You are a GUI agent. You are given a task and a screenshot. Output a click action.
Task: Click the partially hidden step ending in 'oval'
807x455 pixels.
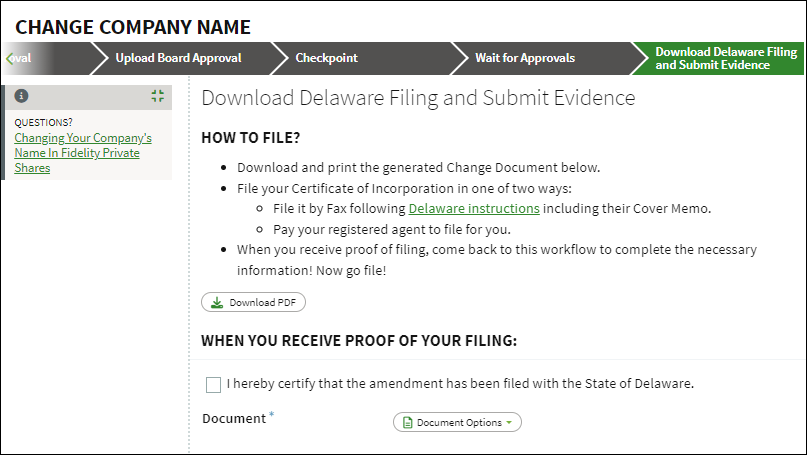[x=23, y=58]
